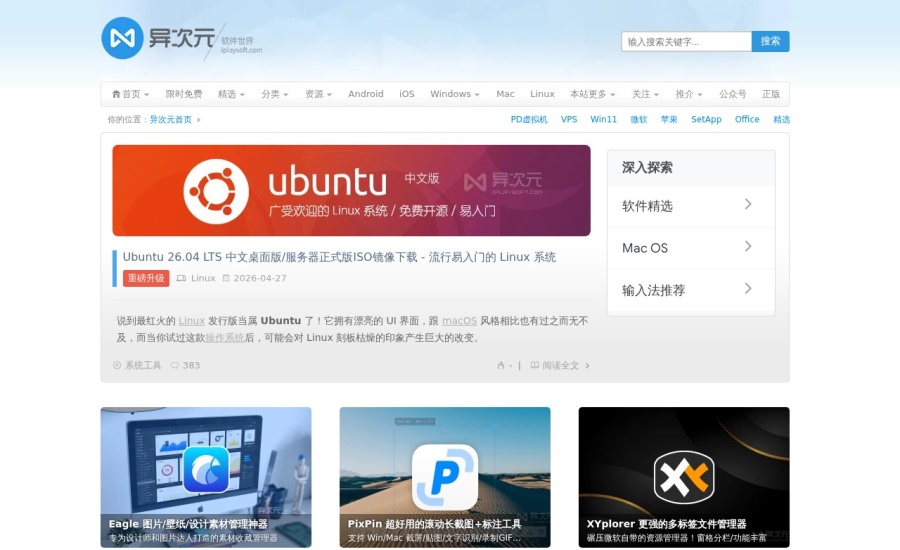
Task: Click the 383 comments count
Action: coord(191,365)
